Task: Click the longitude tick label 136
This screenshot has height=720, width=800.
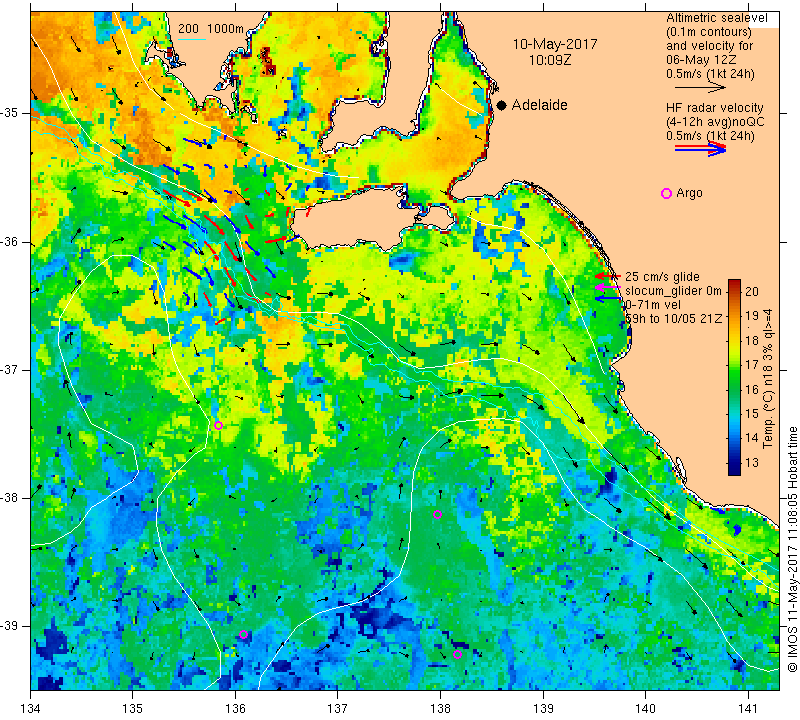Action: [x=235, y=709]
